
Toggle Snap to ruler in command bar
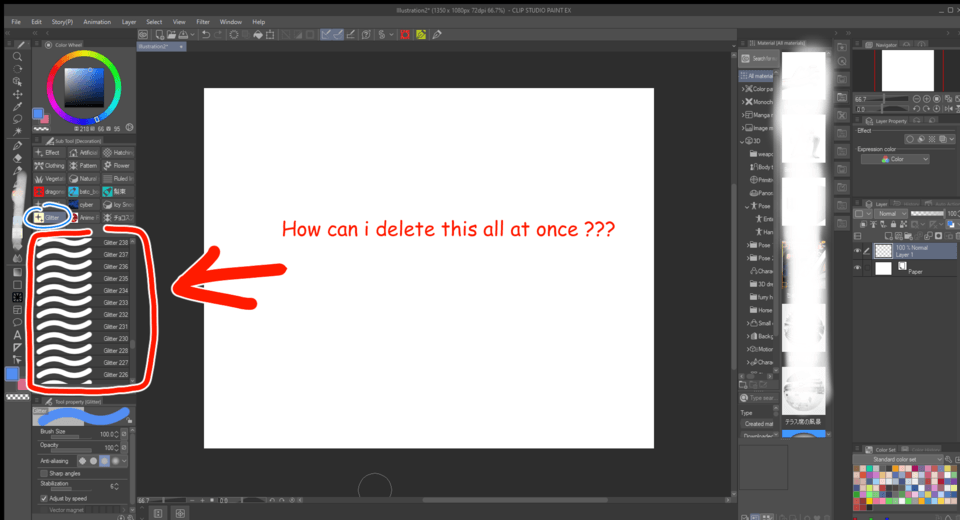326,35
